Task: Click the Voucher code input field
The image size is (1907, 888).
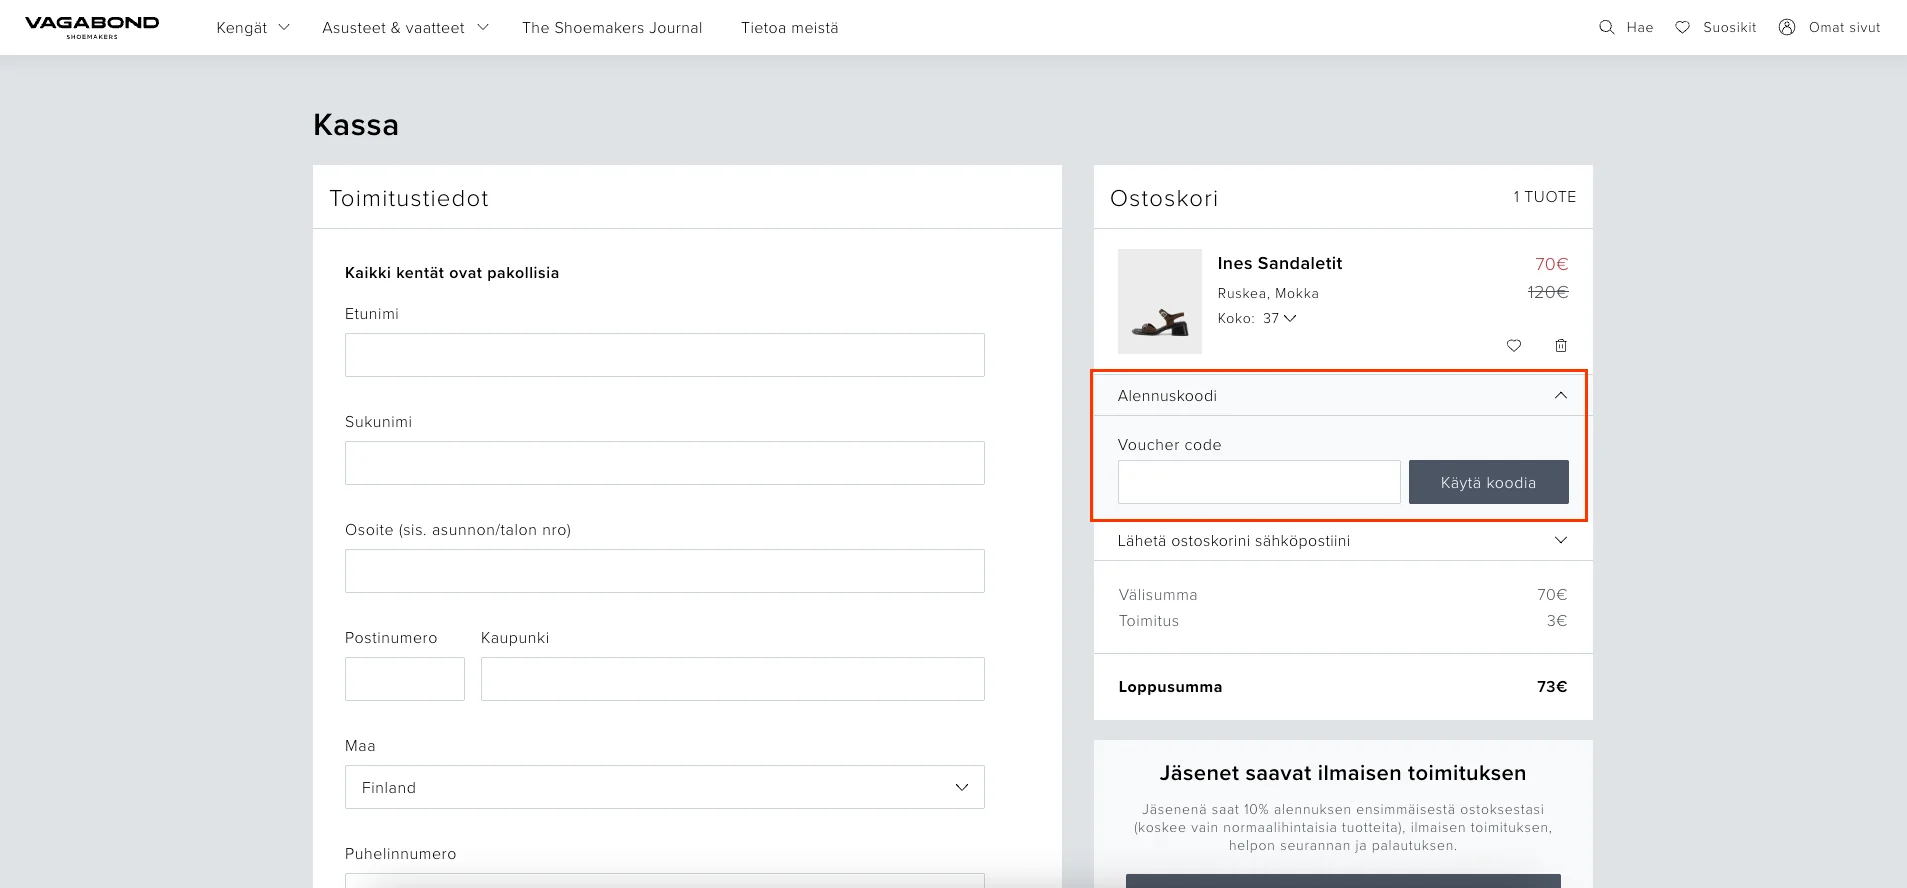Action: [1259, 482]
